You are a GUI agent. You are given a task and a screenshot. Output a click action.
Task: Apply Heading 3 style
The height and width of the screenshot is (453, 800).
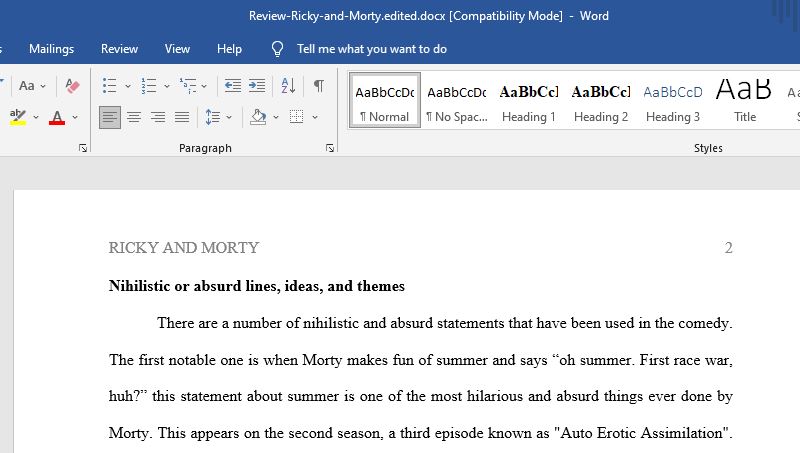point(672,100)
